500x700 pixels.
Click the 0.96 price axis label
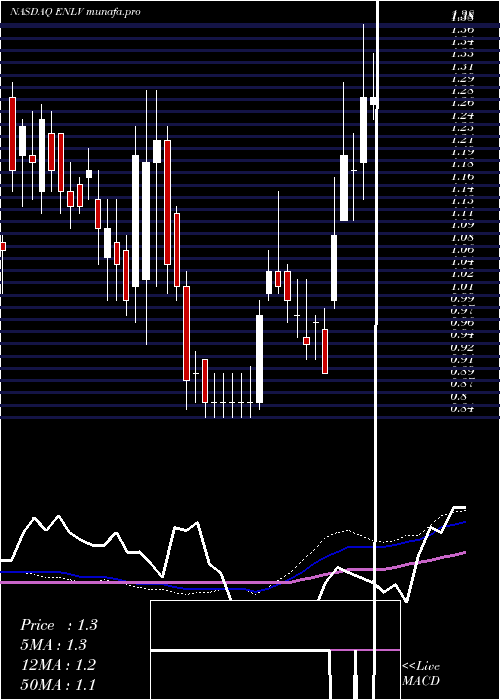[462, 323]
